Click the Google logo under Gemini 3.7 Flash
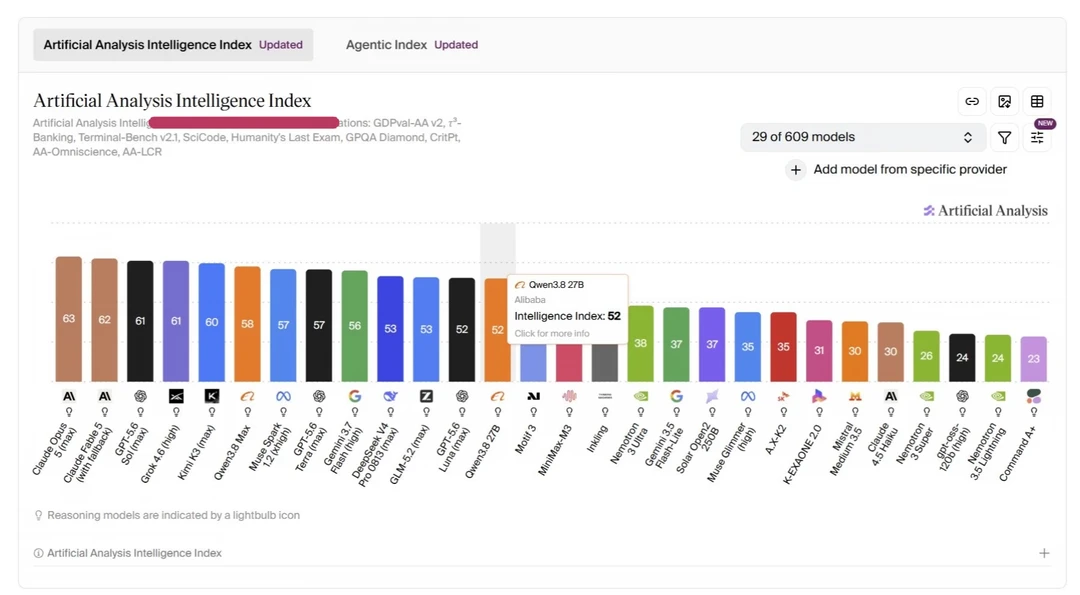This screenshot has height=595, width=1080. (x=355, y=396)
